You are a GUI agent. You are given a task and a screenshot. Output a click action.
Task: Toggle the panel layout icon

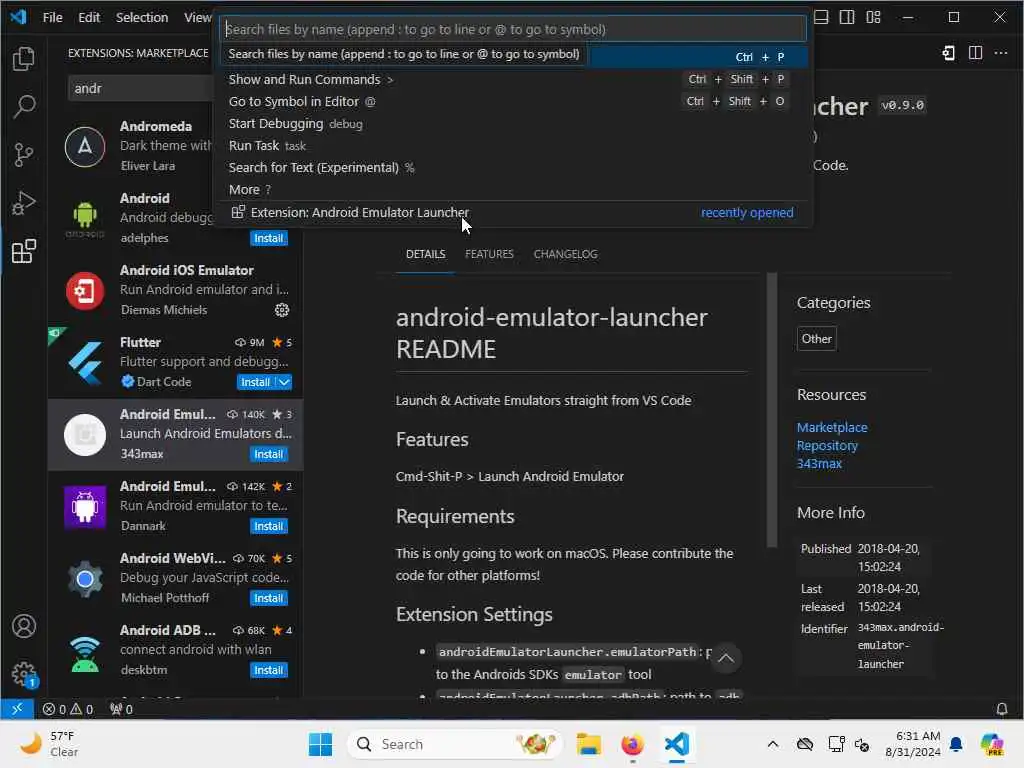click(822, 17)
